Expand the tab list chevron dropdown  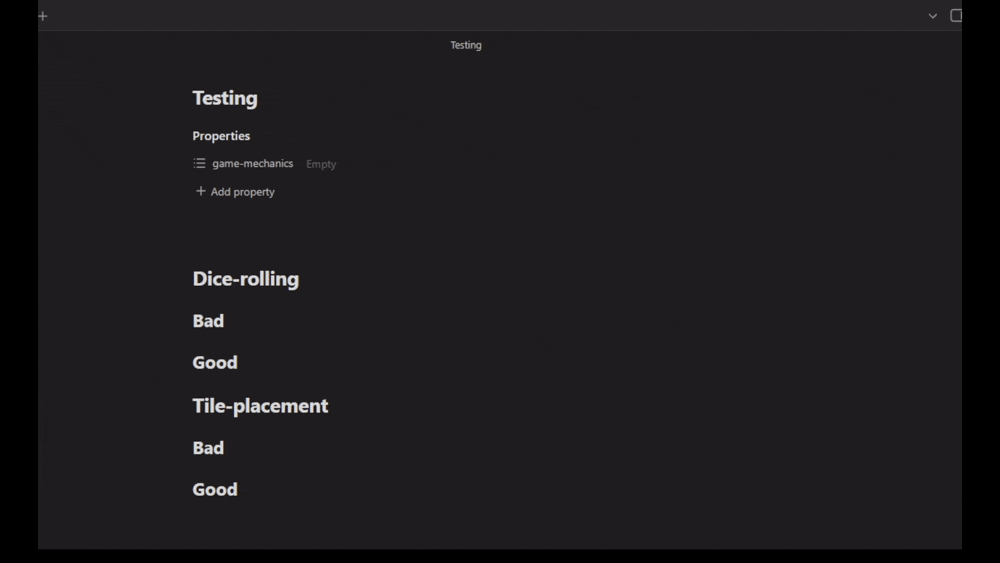pyautogui.click(x=932, y=16)
